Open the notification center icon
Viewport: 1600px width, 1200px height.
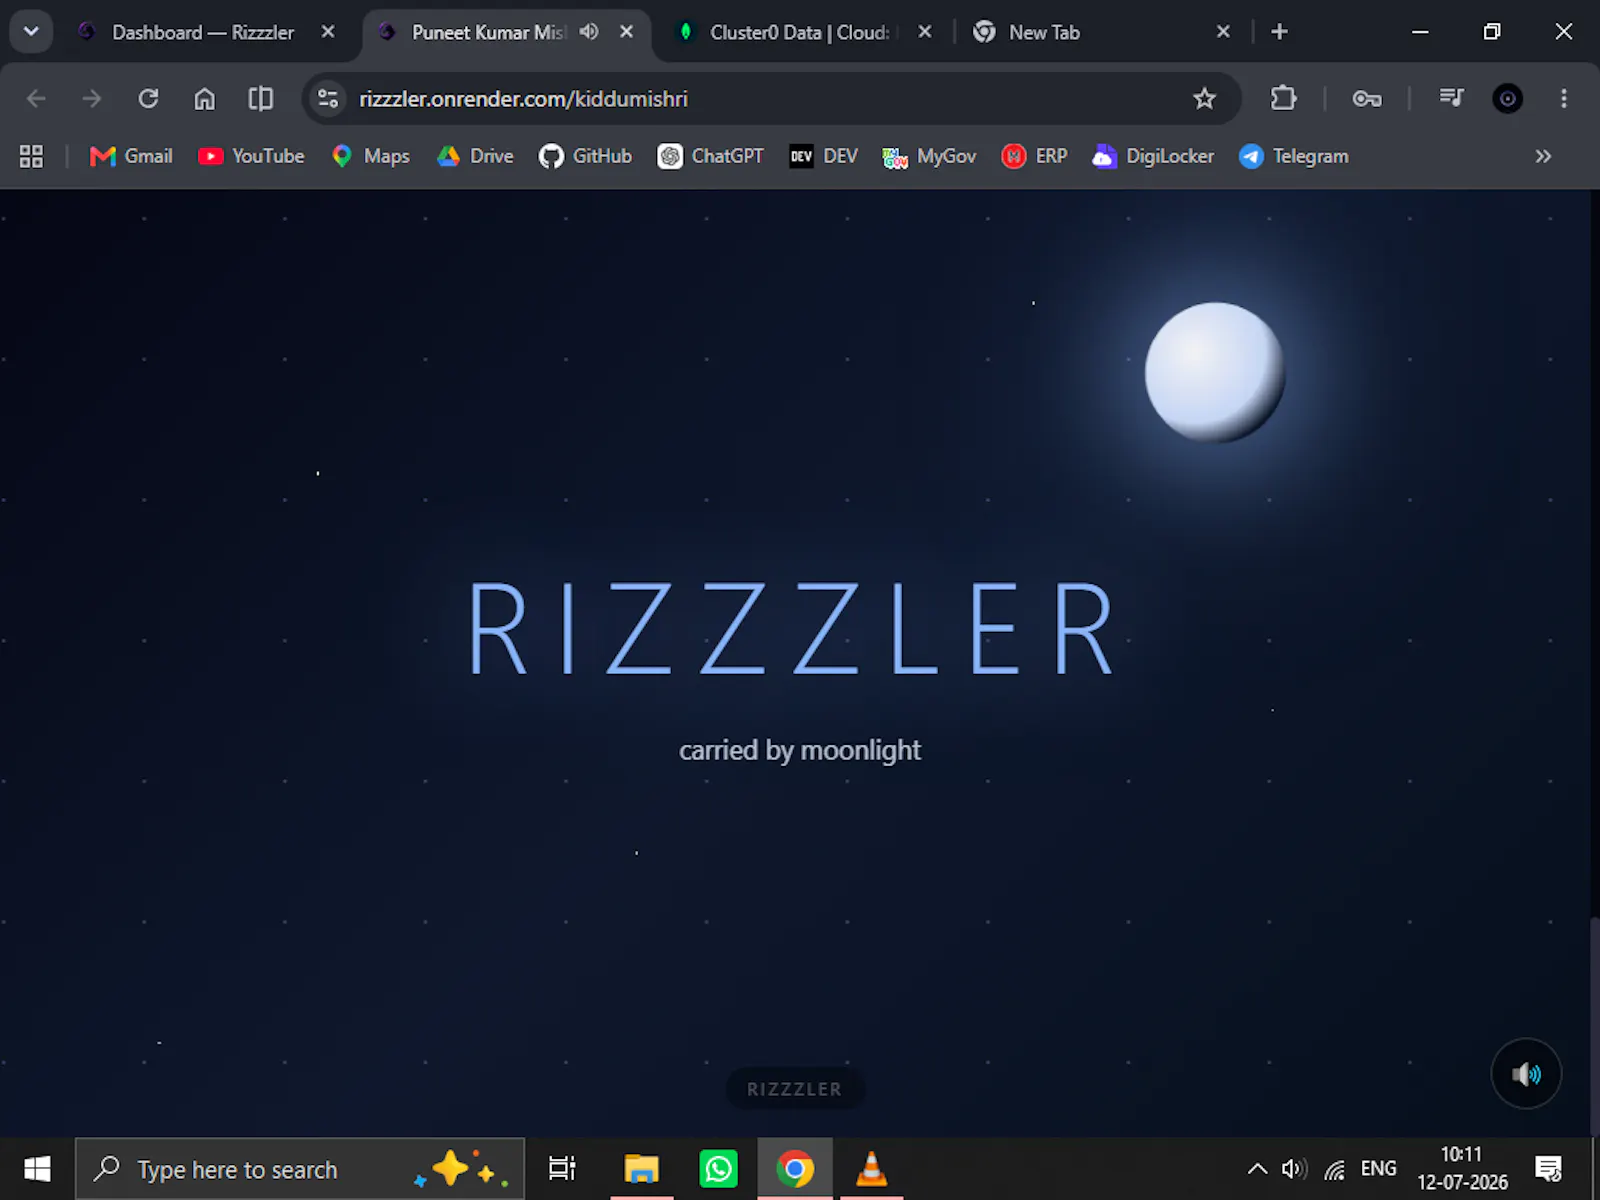1549,1169
